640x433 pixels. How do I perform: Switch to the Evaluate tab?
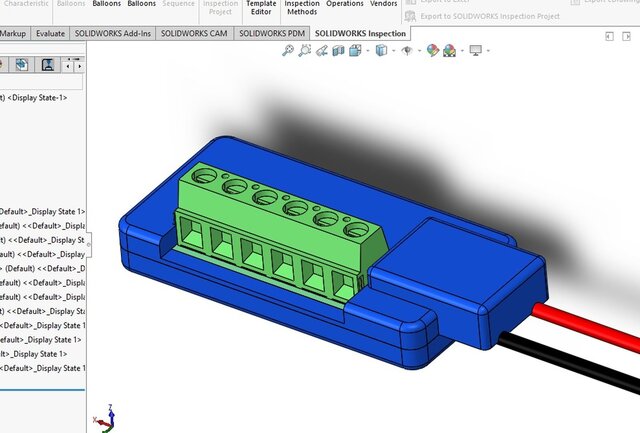tap(50, 33)
